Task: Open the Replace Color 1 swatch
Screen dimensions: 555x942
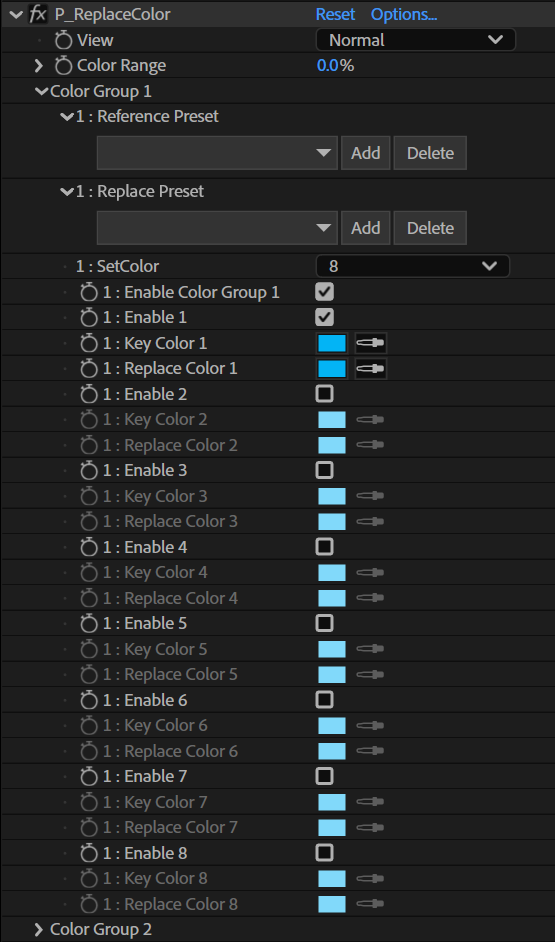Action: point(332,368)
